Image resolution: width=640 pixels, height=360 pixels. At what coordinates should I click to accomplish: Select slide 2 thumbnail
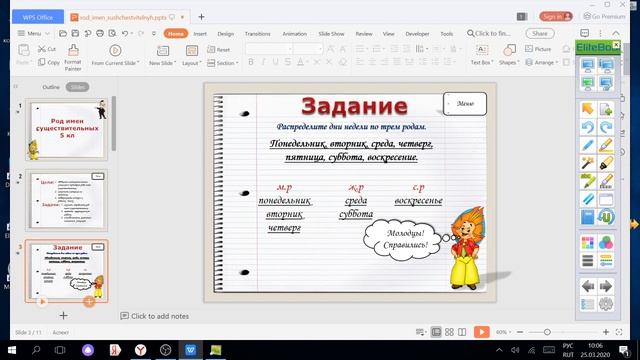point(67,200)
